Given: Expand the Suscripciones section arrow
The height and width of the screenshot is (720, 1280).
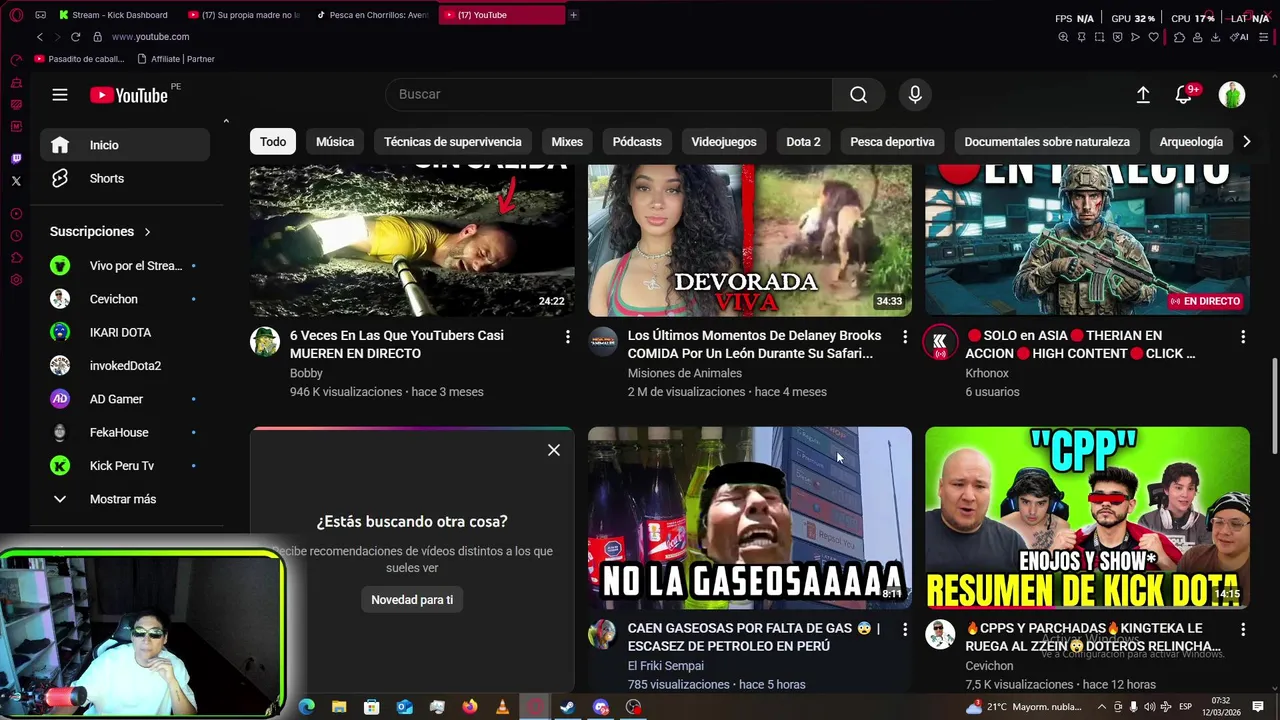Looking at the screenshot, I should pos(147,232).
